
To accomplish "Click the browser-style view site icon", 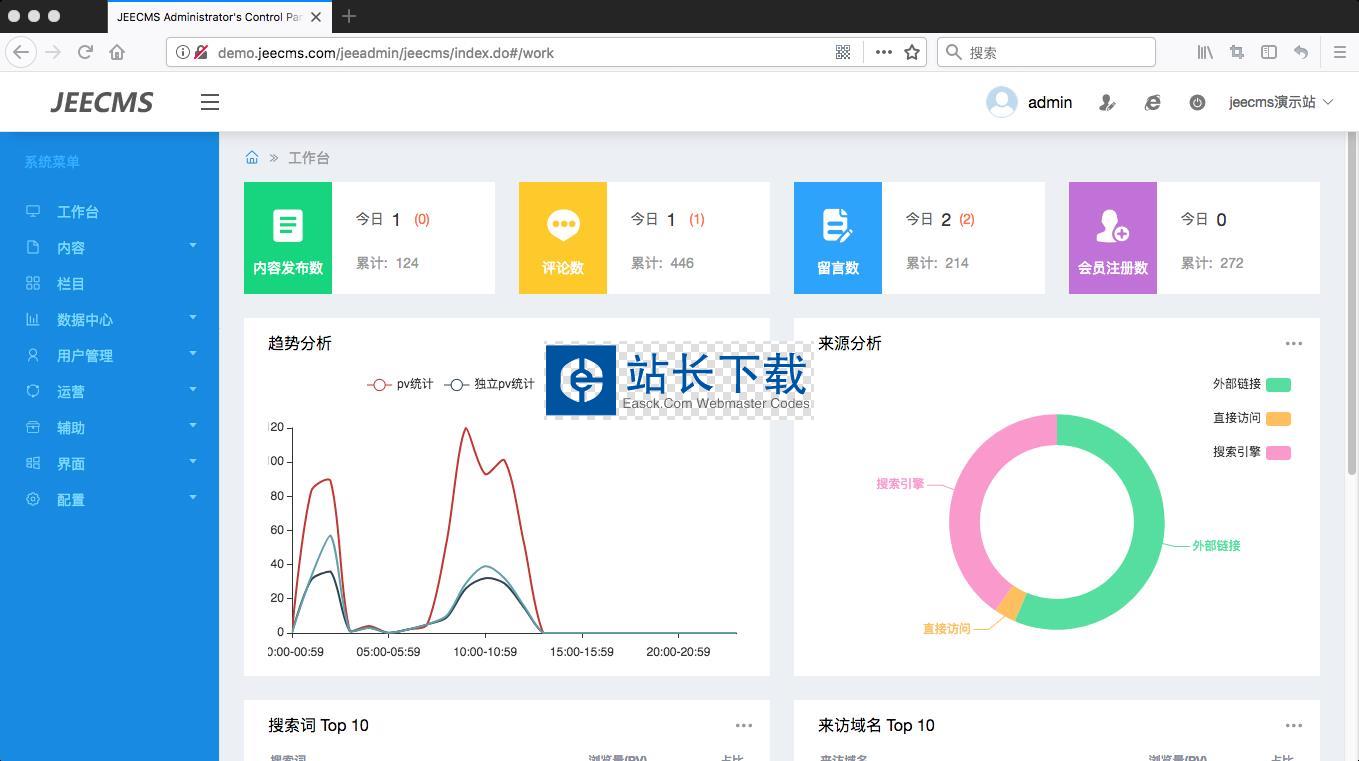I will point(1153,102).
